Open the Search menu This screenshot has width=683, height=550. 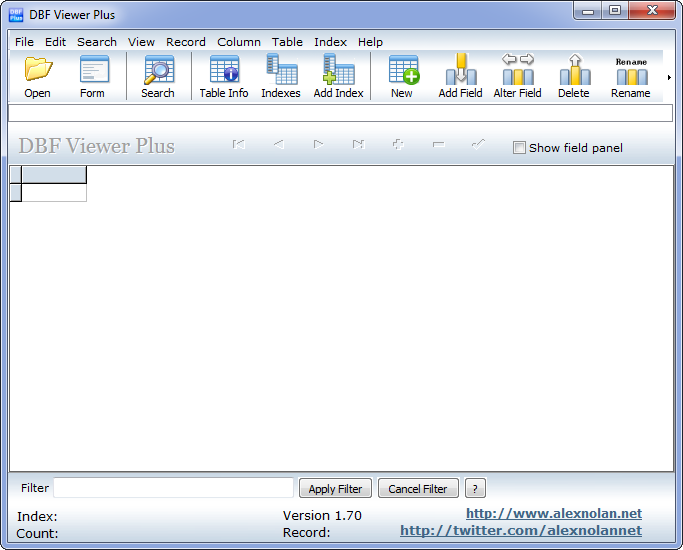97,42
